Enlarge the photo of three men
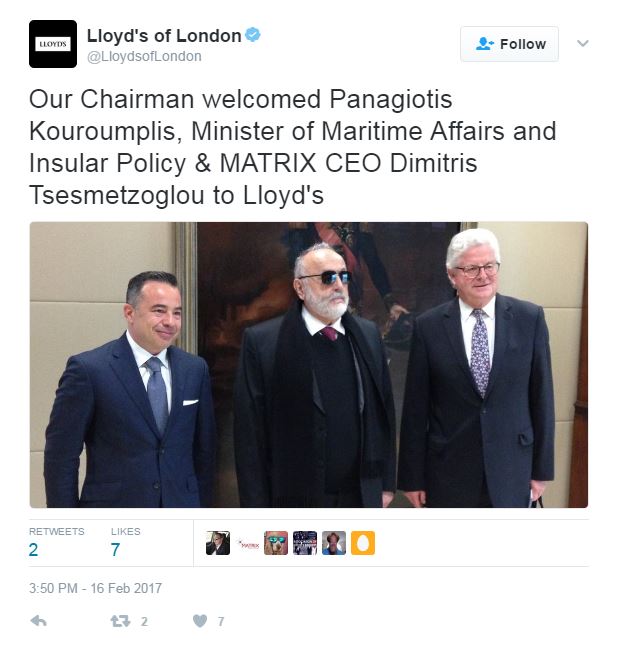 click(309, 365)
